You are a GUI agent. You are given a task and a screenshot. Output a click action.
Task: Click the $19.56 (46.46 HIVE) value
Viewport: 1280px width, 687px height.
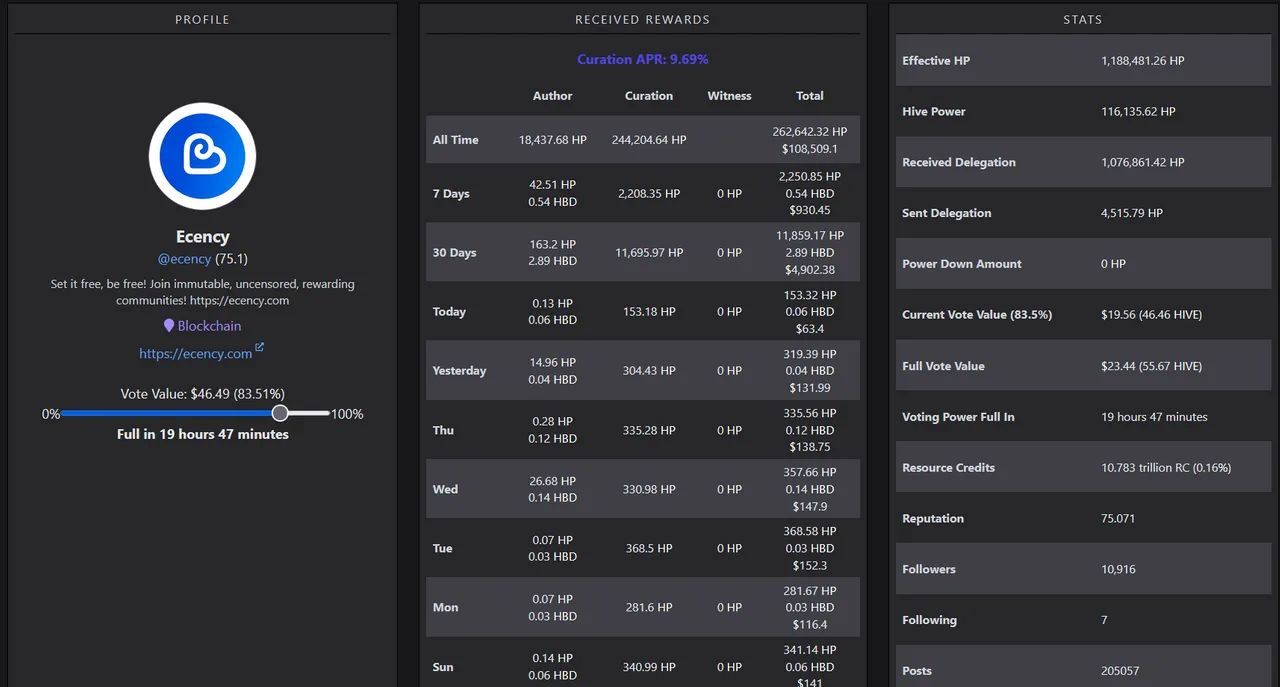coord(1152,315)
